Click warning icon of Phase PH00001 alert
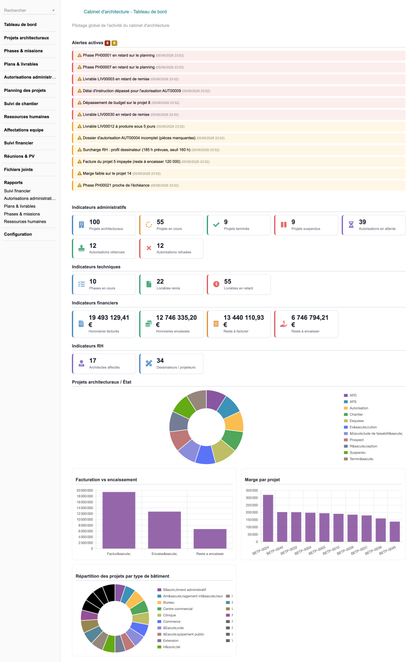The height and width of the screenshot is (662, 416). point(79,55)
